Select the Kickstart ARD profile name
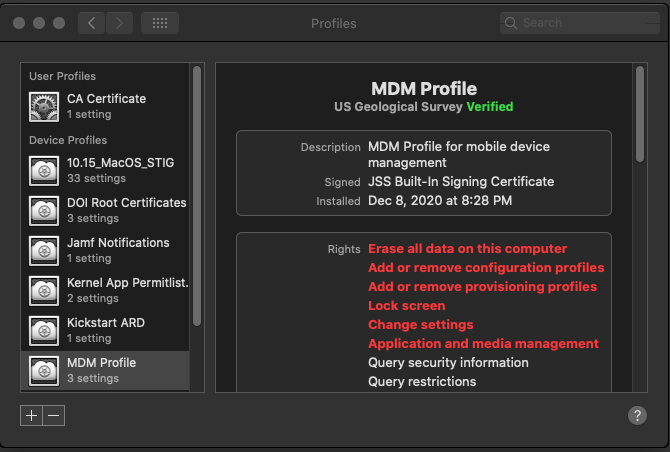The height and width of the screenshot is (452, 670). [106, 323]
